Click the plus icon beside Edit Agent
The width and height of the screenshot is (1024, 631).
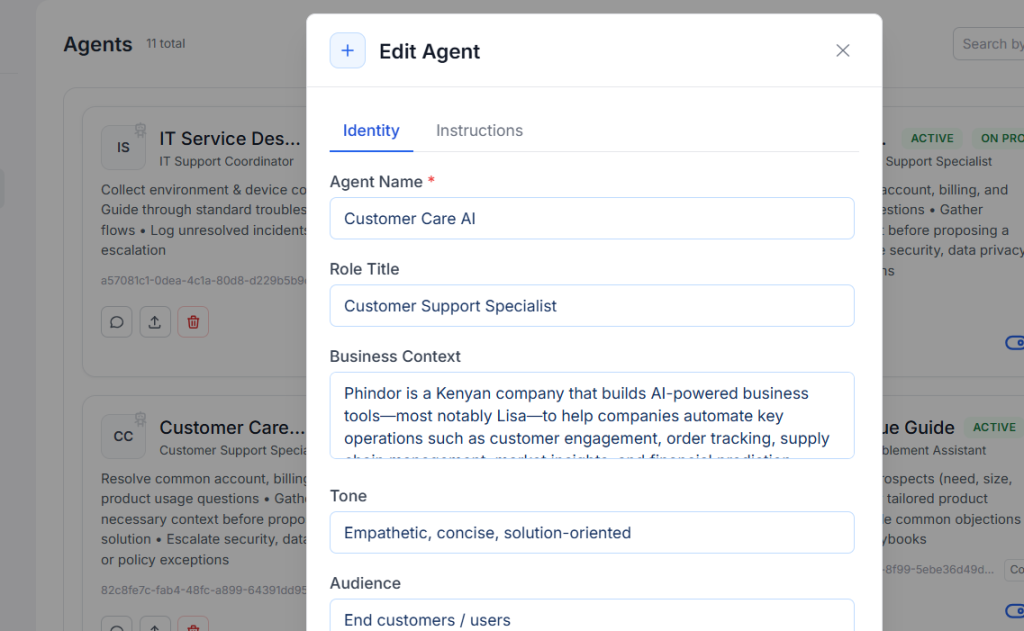point(347,51)
